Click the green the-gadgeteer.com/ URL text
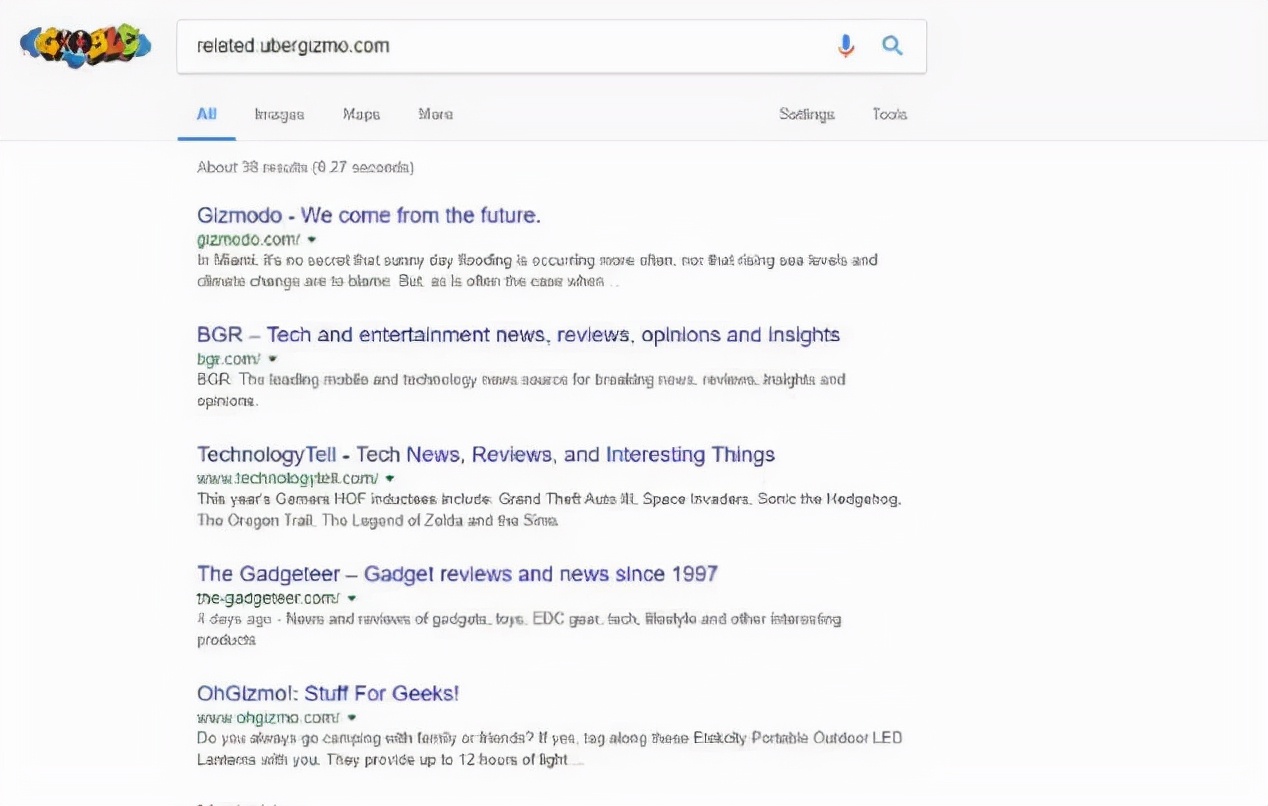Image resolution: width=1268 pixels, height=806 pixels. pos(269,598)
